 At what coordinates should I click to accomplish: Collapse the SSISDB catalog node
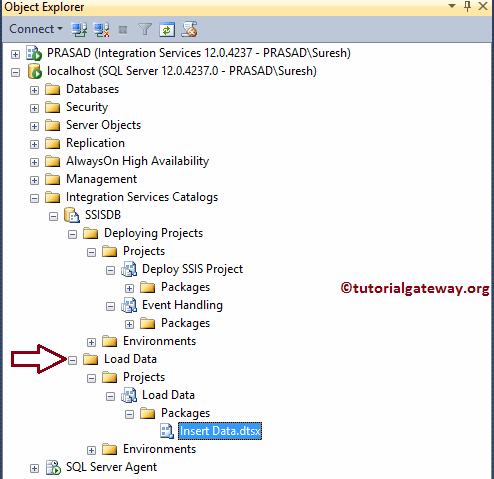[x=53, y=216]
